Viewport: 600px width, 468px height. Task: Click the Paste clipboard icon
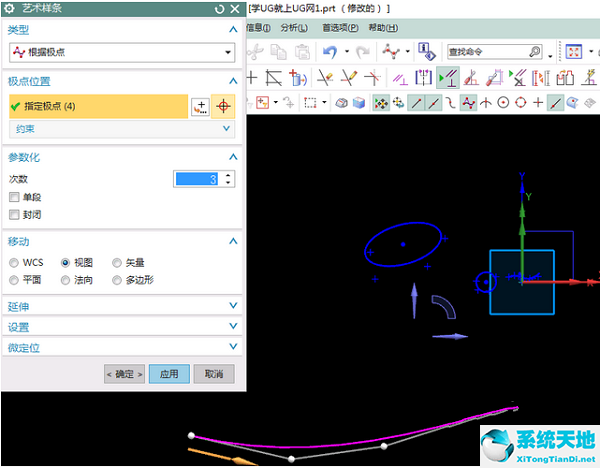coord(302,52)
